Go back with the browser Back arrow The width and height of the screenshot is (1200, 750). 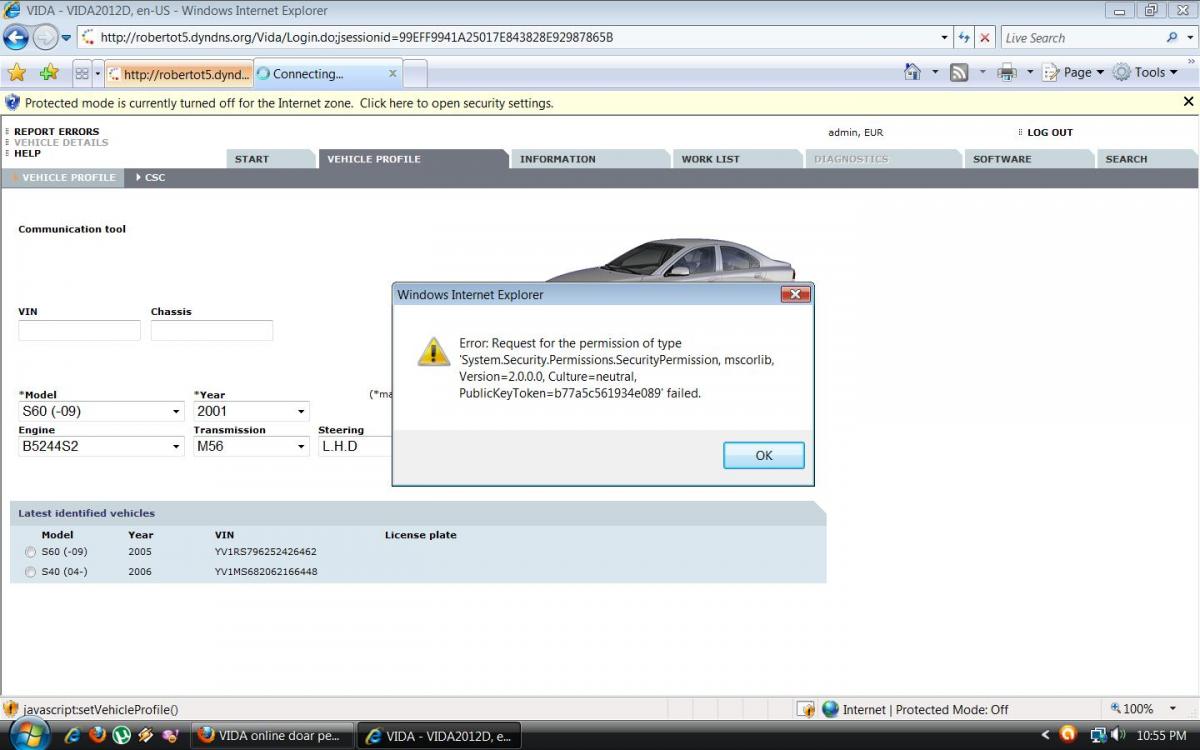tap(16, 38)
